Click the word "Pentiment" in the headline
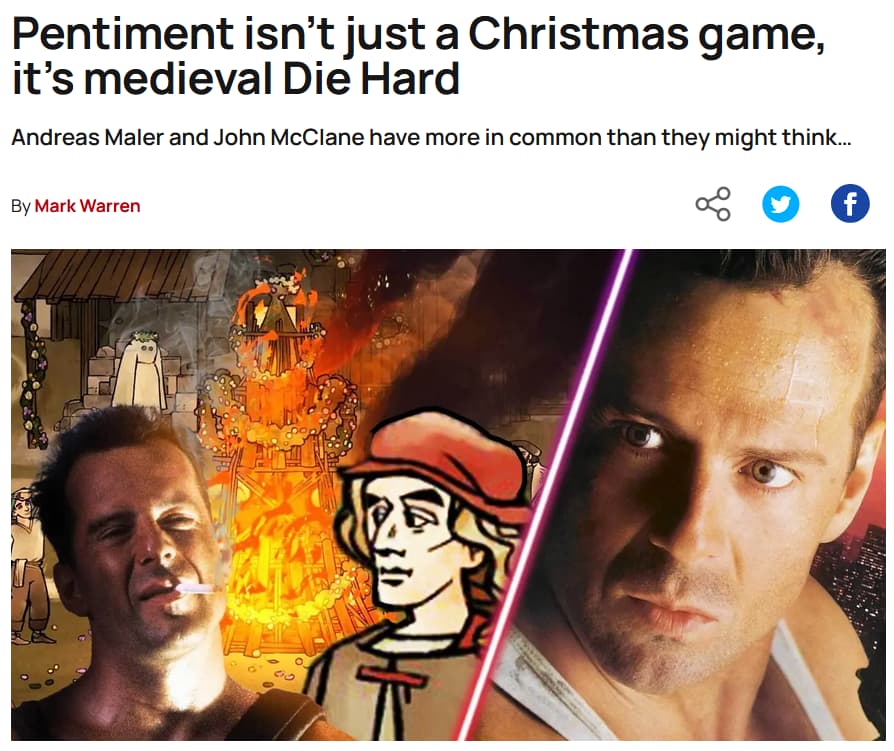 click(123, 34)
